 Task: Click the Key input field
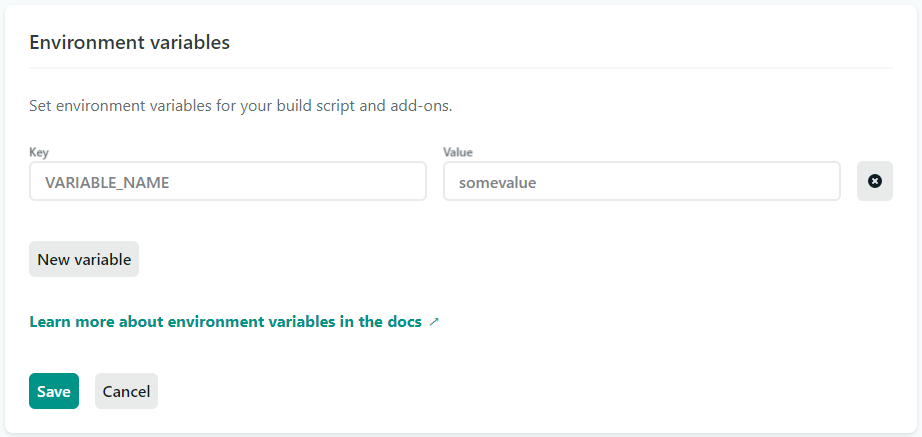(x=228, y=181)
